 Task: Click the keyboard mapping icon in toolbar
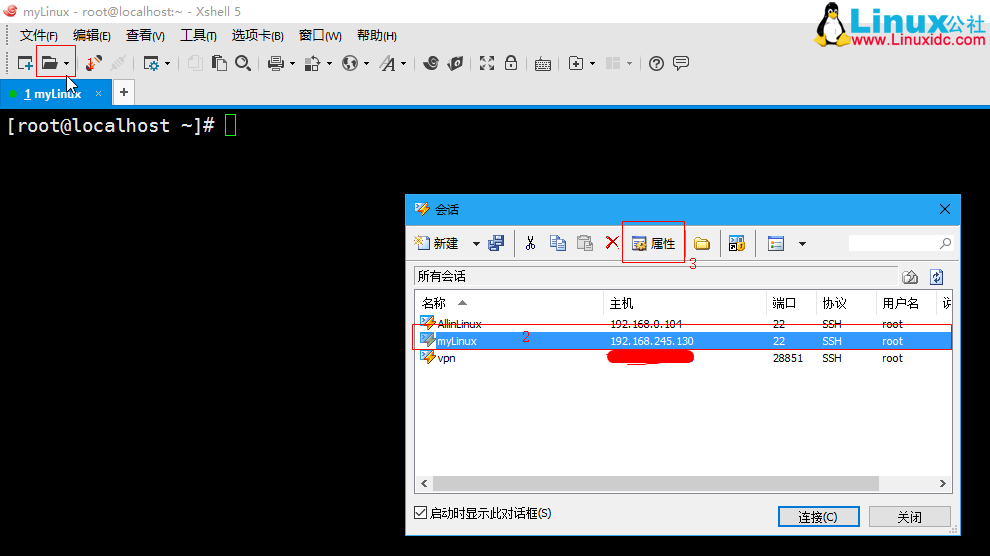542,64
